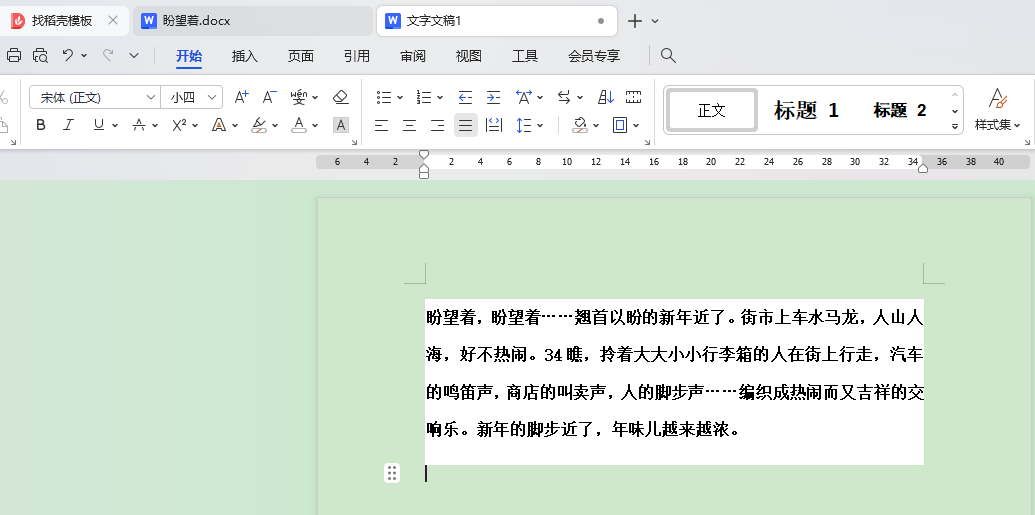This screenshot has height=515, width=1035.
Task: Open the 引用 tab
Action: (x=356, y=56)
